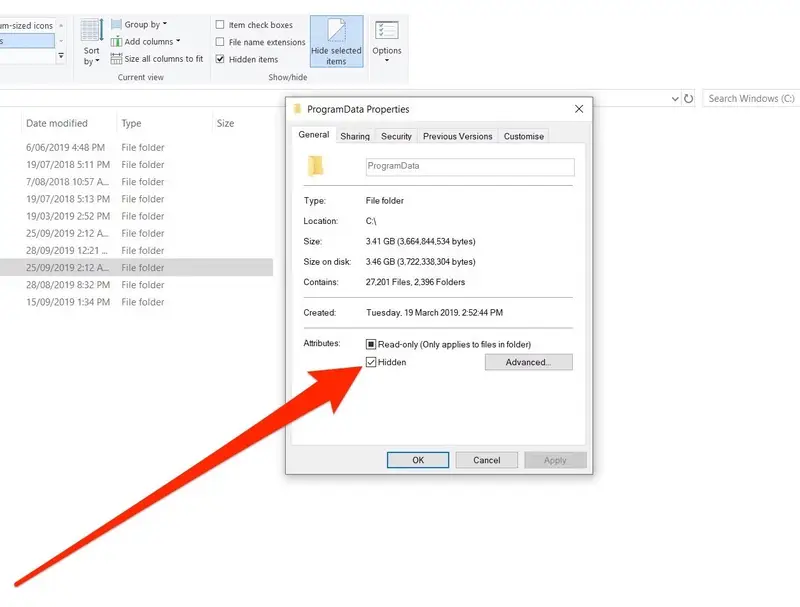Open the Add columns dropdown
This screenshot has height=607, width=800.
click(x=152, y=41)
